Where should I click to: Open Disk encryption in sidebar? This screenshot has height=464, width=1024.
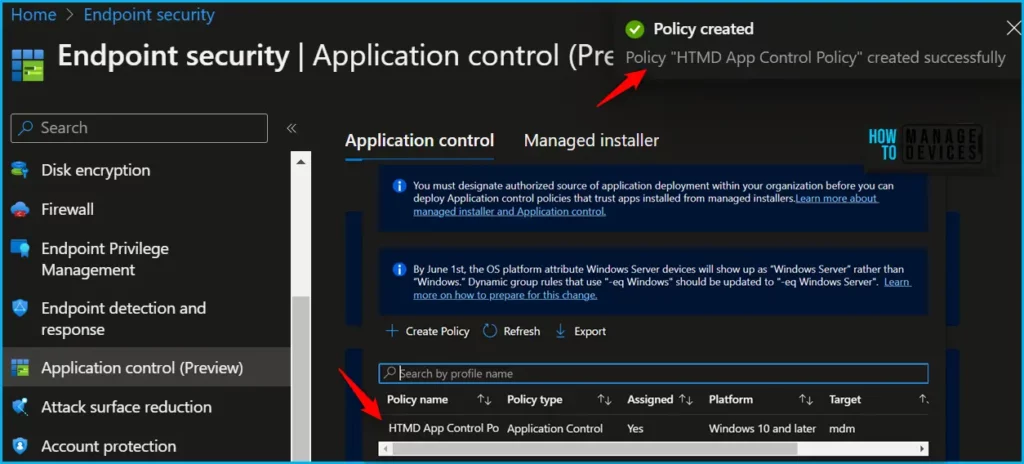pos(95,170)
